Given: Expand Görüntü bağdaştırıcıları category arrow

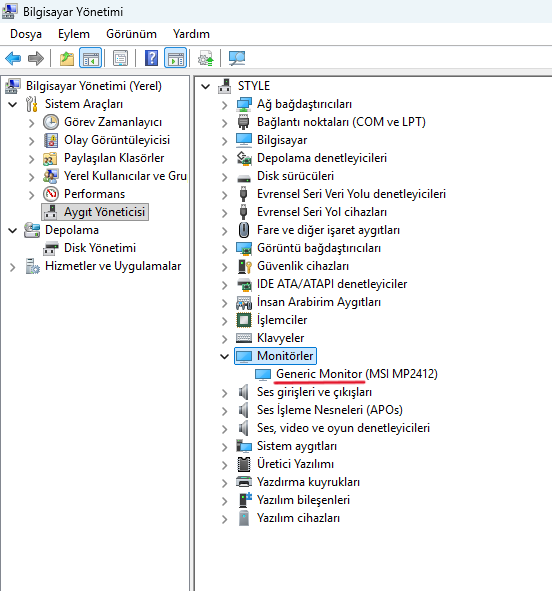Looking at the screenshot, I should point(225,249).
